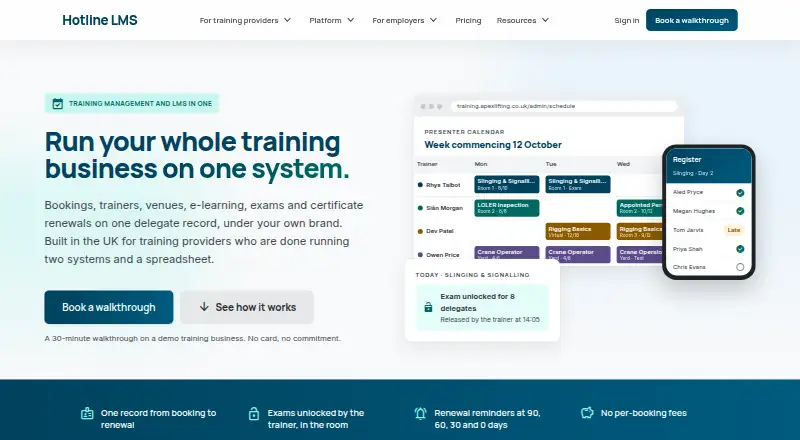Viewport: 800px width, 440px height.
Task: Mark Chris Evans as present
Action: [740, 267]
